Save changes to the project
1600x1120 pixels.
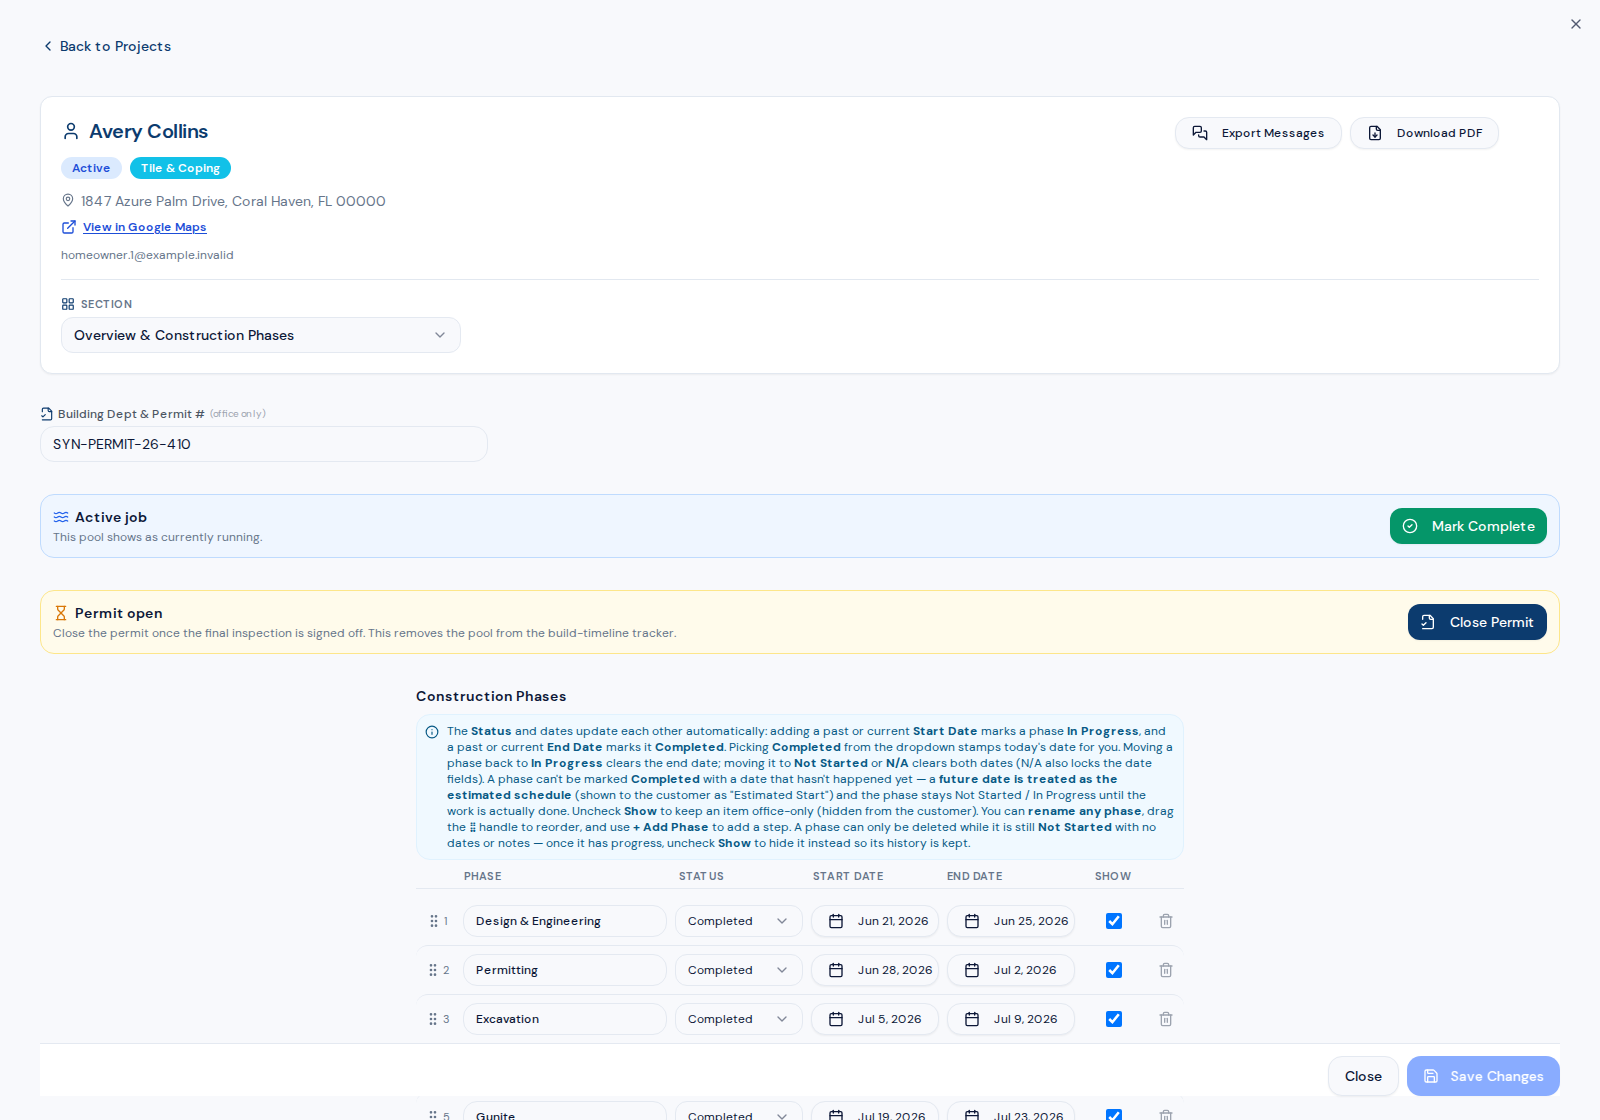(x=1483, y=1076)
